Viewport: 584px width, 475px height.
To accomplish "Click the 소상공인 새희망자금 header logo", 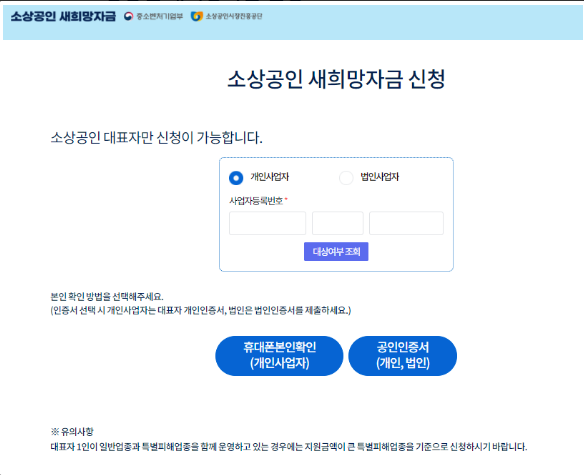I will coord(63,16).
